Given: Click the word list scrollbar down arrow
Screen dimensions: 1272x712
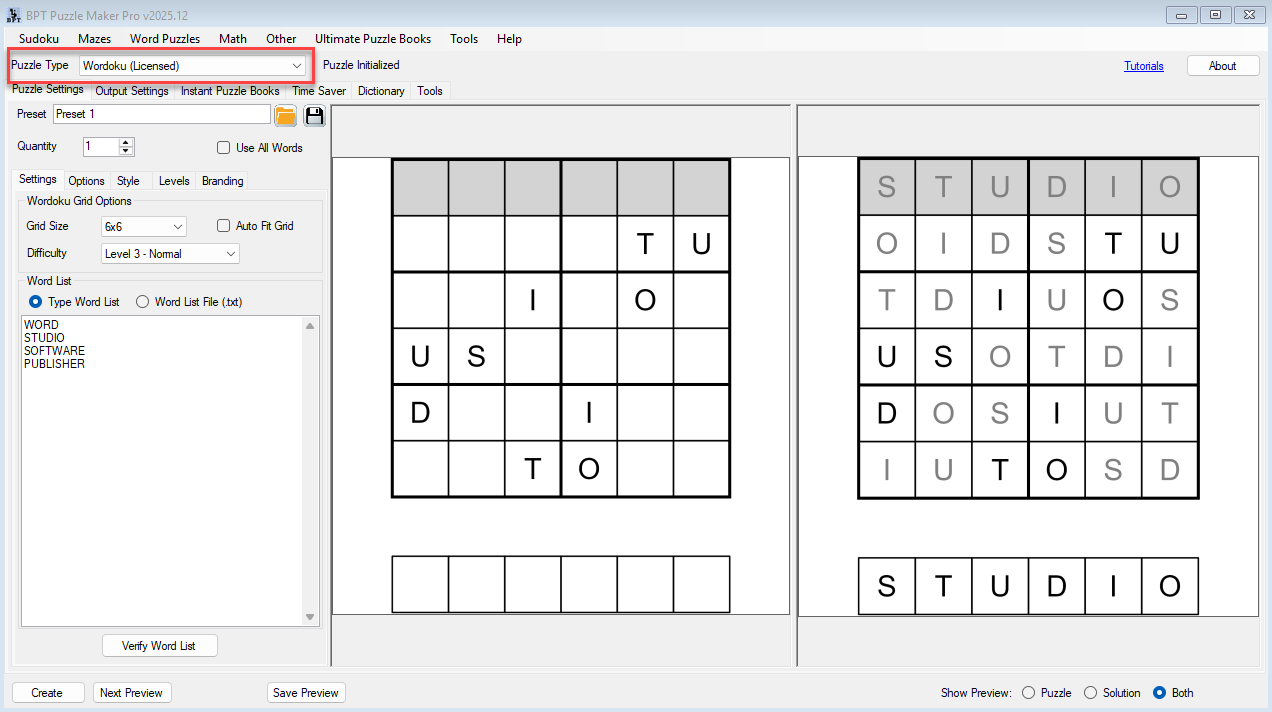Looking at the screenshot, I should pos(310,617).
